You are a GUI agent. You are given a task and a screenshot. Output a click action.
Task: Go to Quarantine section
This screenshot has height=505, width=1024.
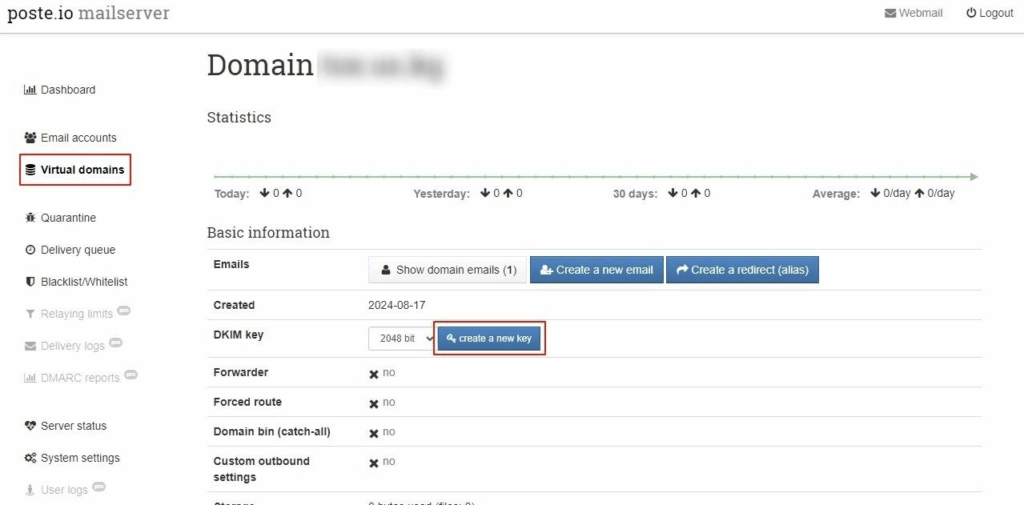tap(60, 218)
